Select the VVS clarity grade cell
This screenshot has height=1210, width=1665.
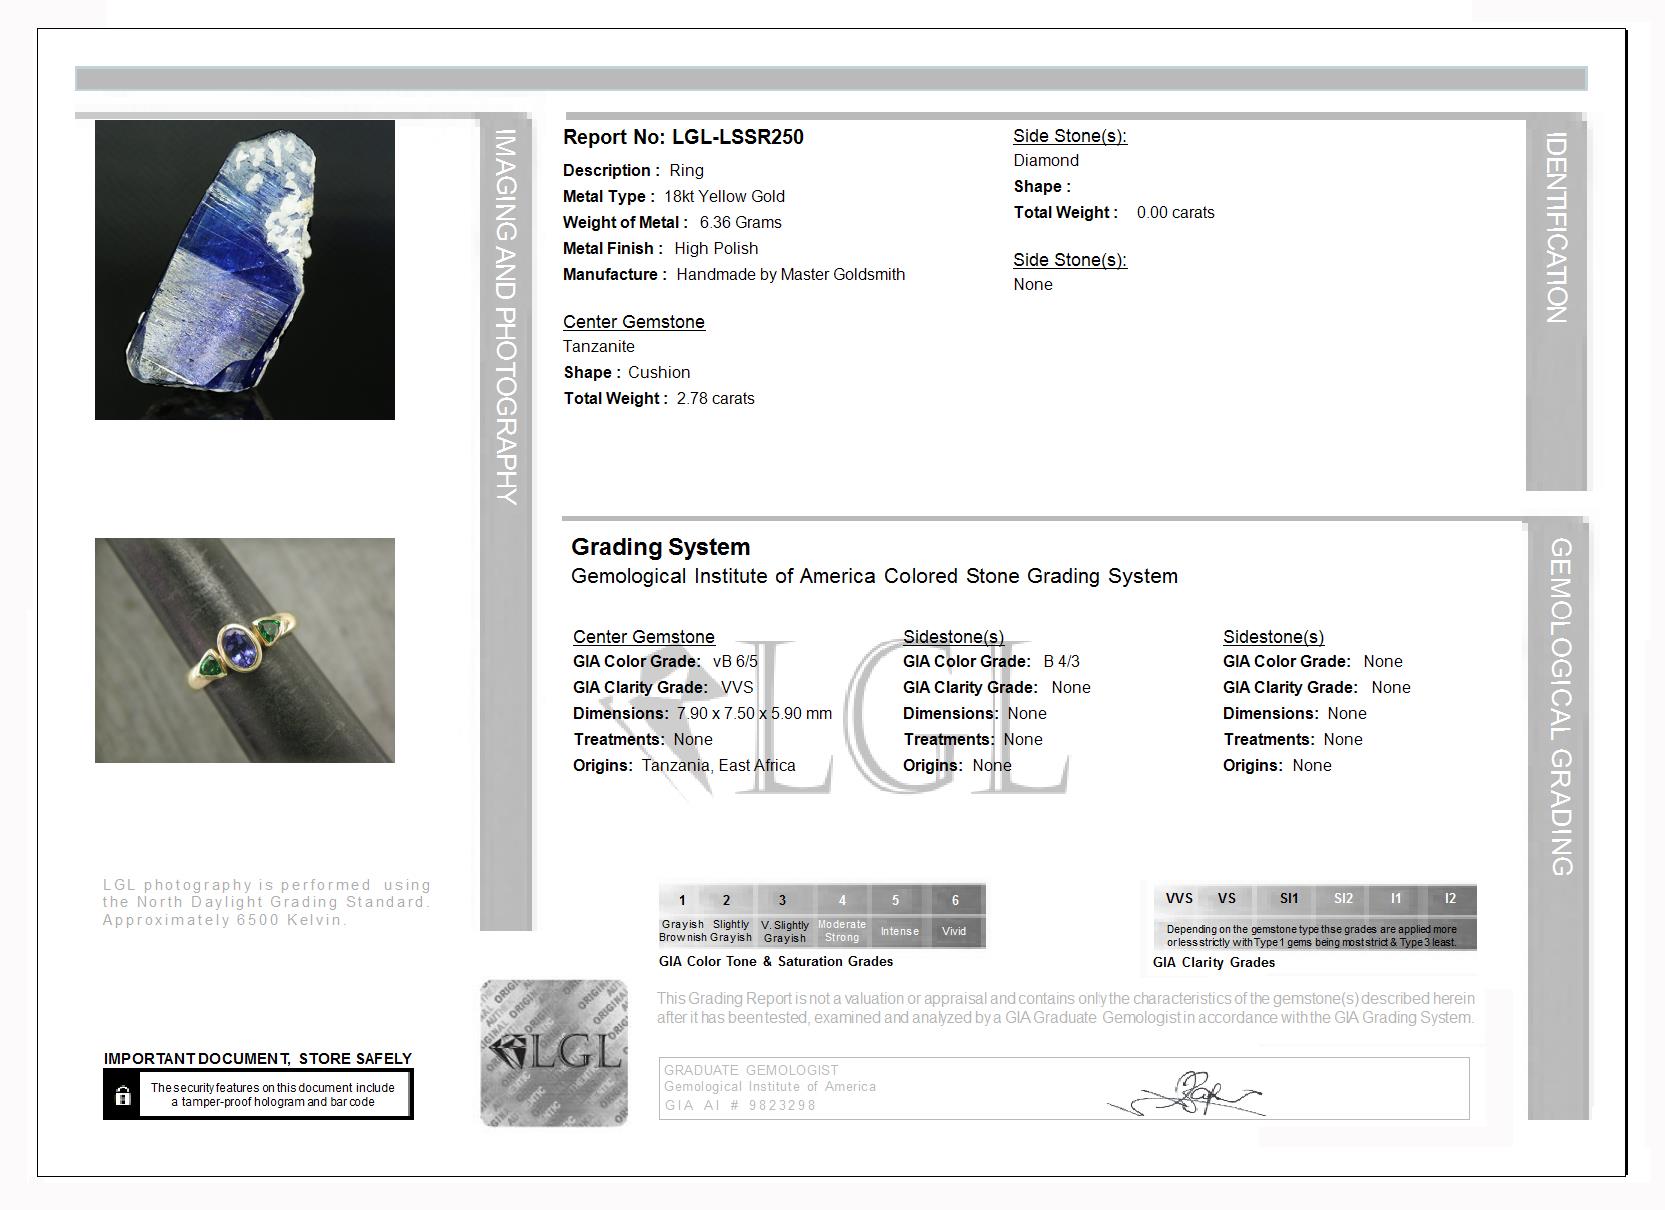point(1179,898)
